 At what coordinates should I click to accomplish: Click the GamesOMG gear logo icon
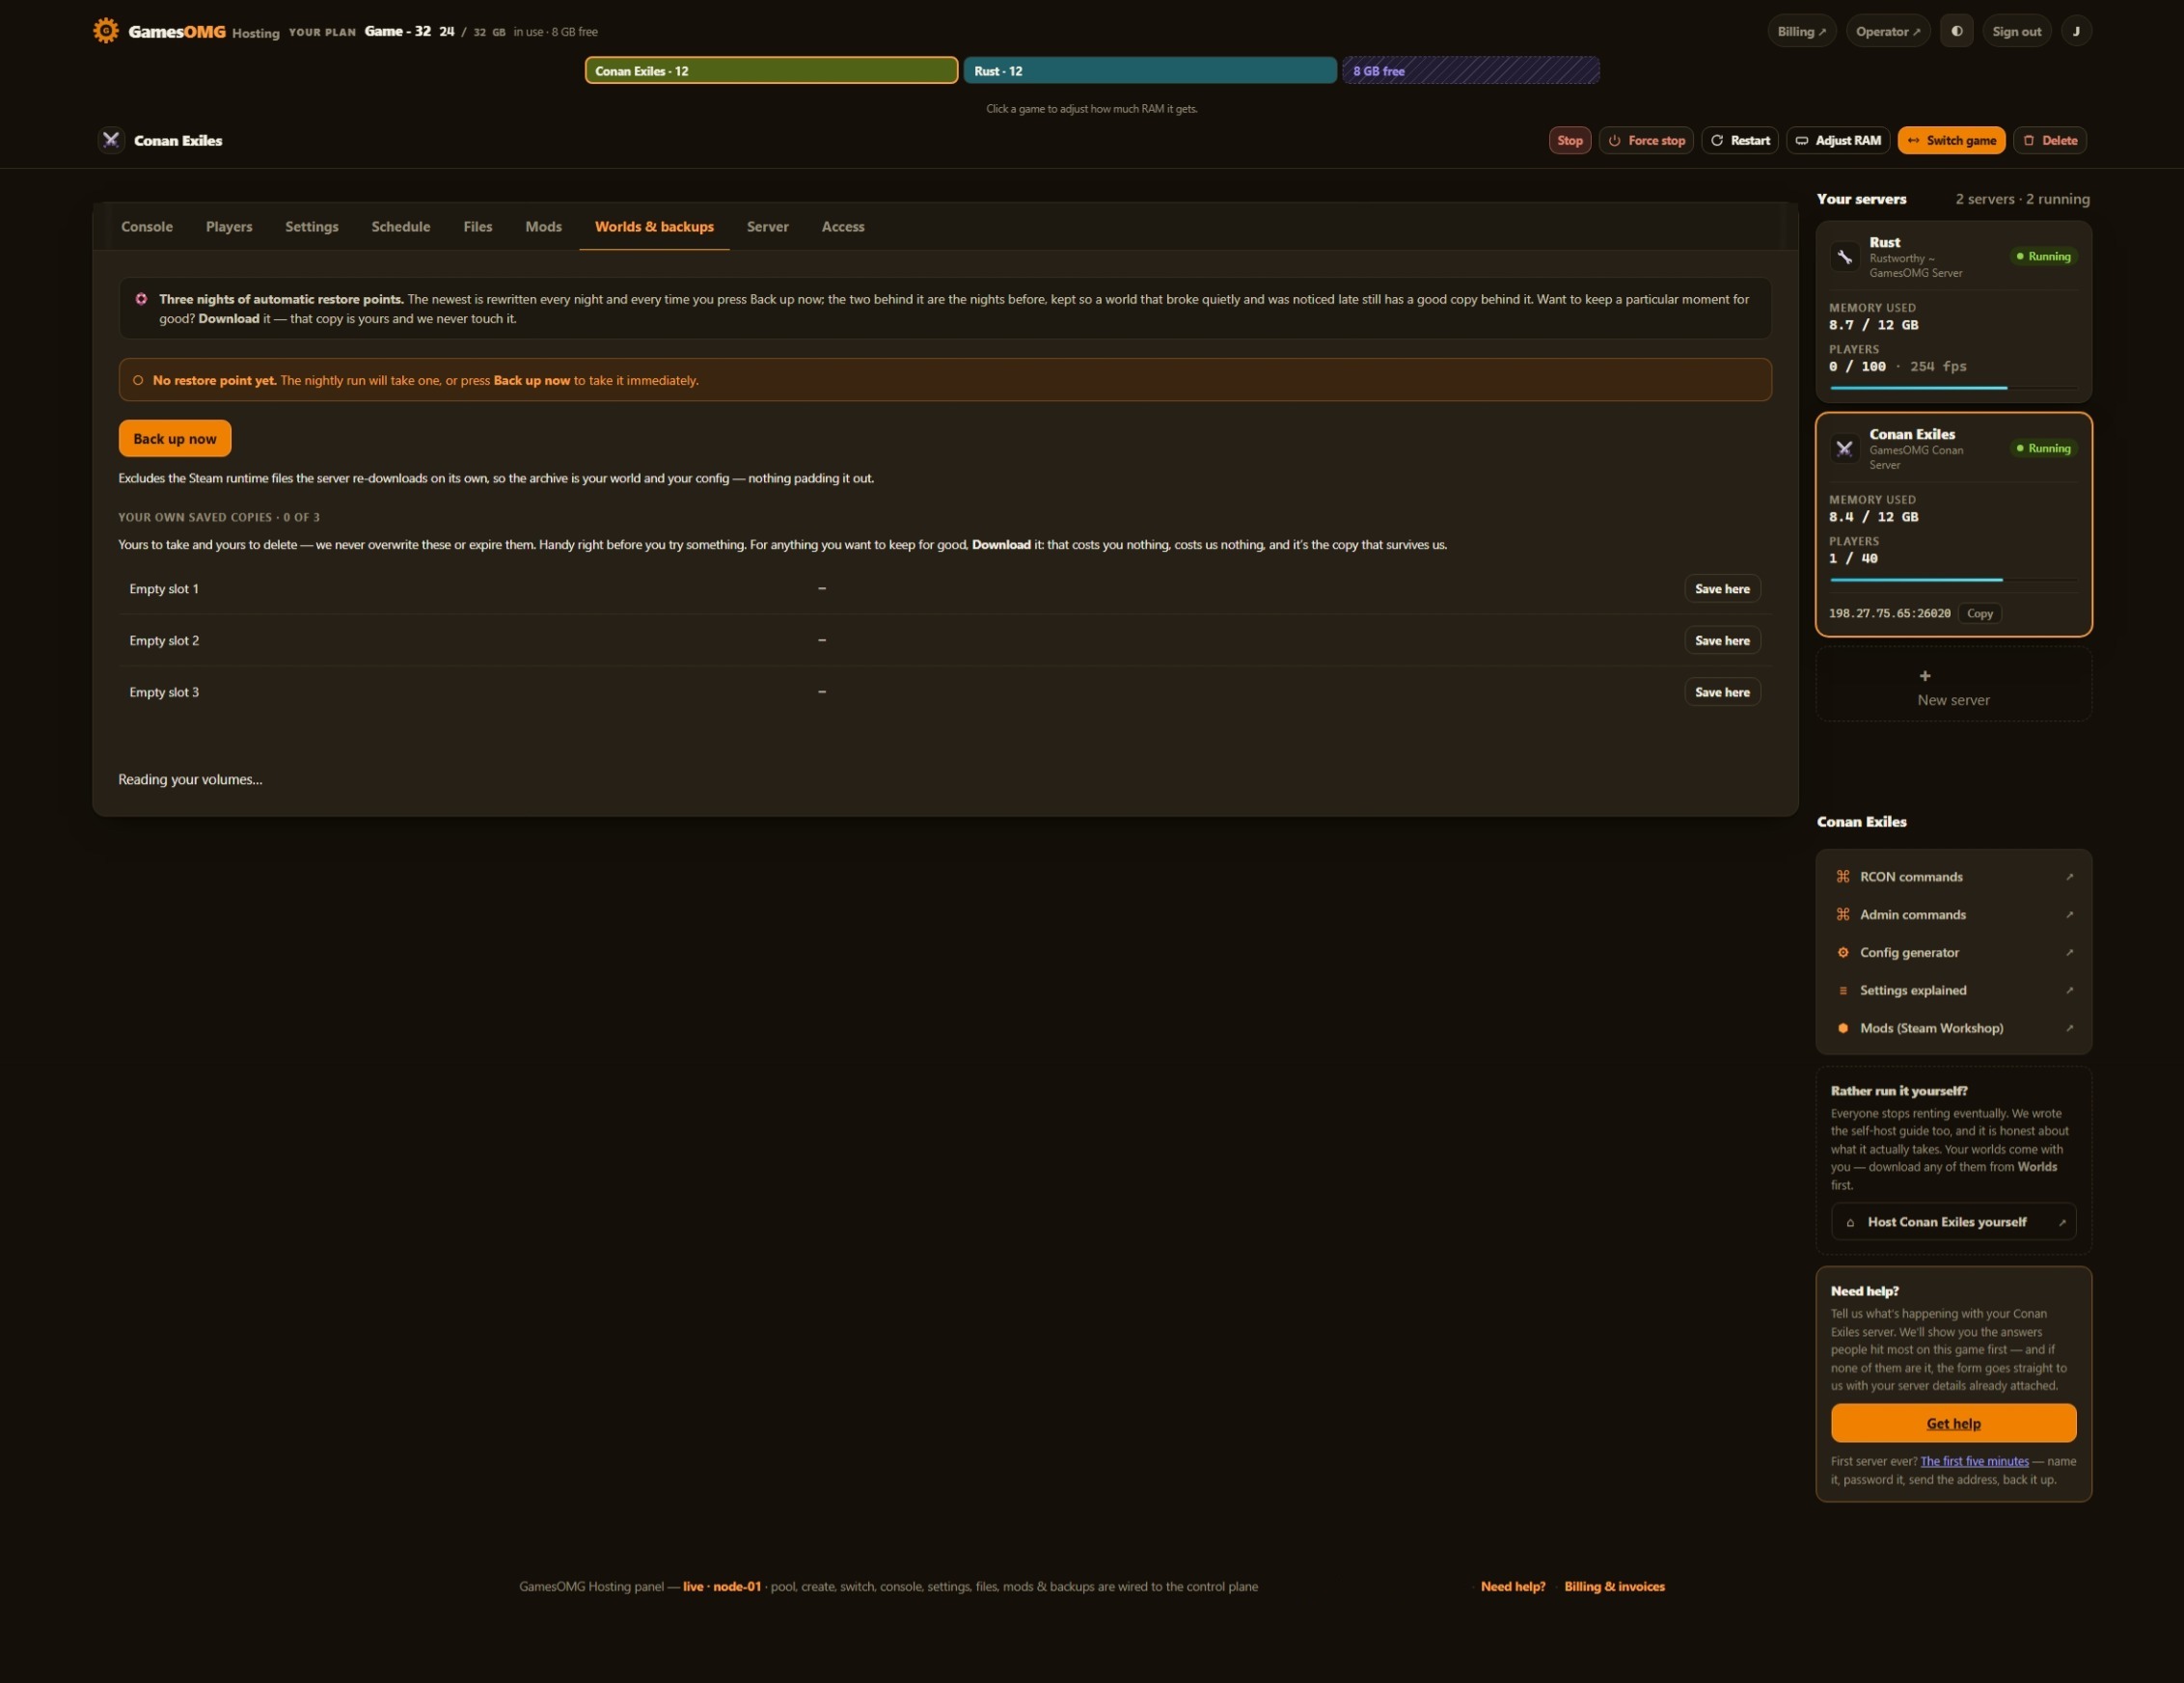tap(105, 31)
